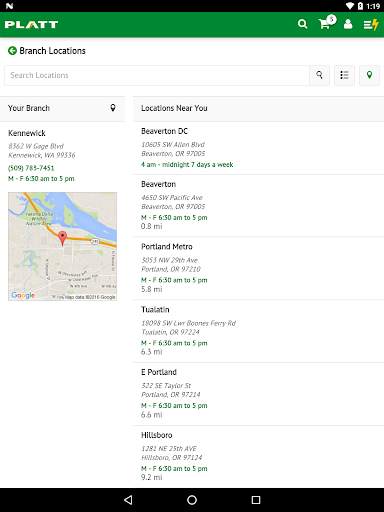Open the Hillsboro location

click(258, 457)
